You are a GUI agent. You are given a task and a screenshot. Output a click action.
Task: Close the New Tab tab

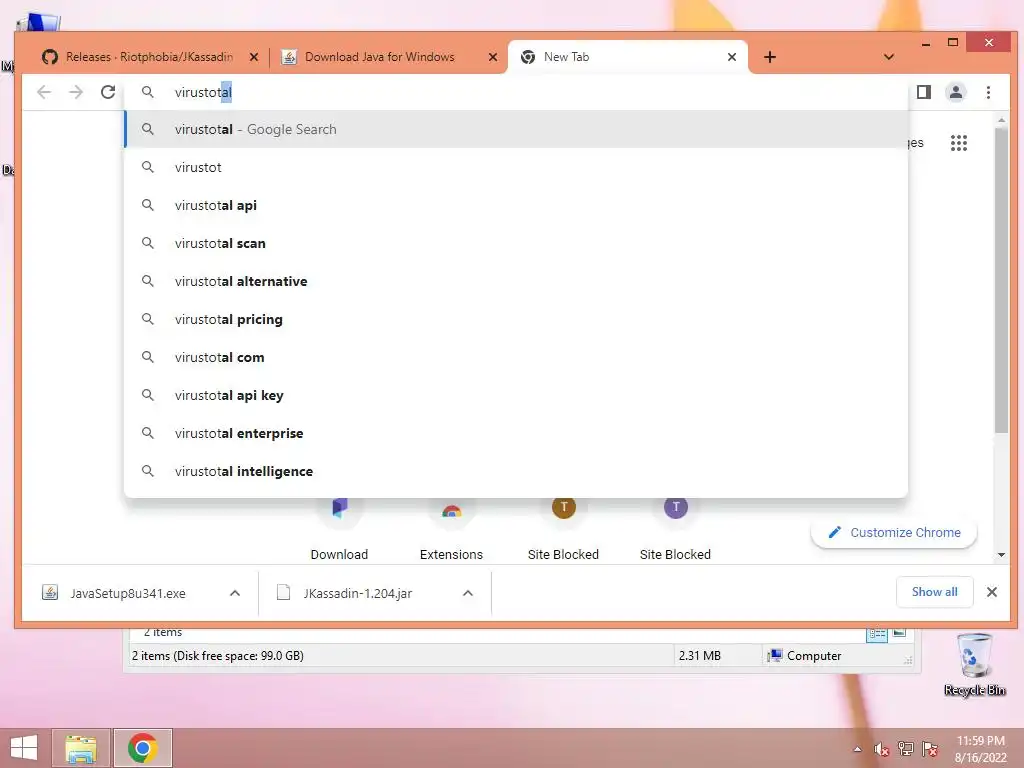point(732,57)
